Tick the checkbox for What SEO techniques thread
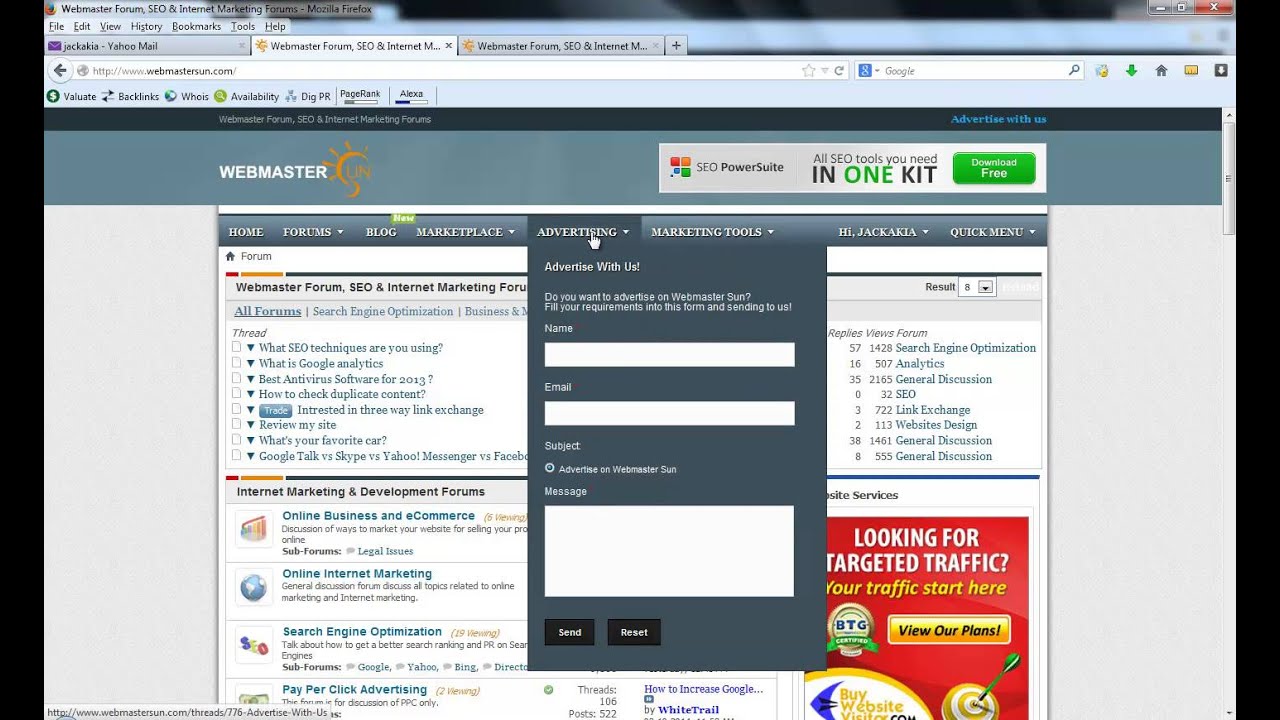Viewport: 1280px width, 720px height. click(237, 347)
